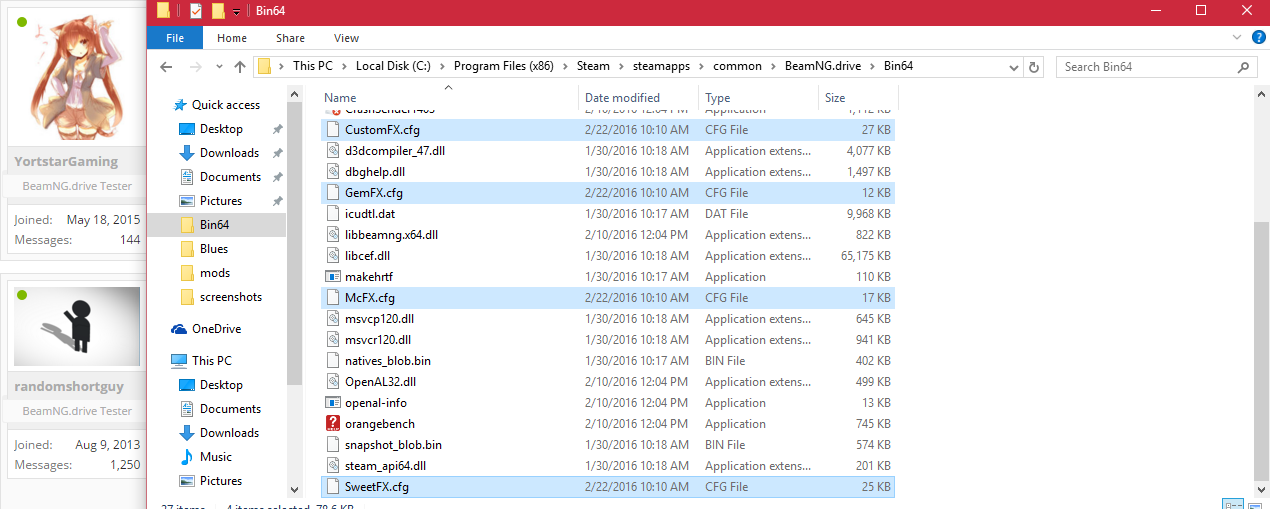Select natives_blob.bin file

pos(609,361)
